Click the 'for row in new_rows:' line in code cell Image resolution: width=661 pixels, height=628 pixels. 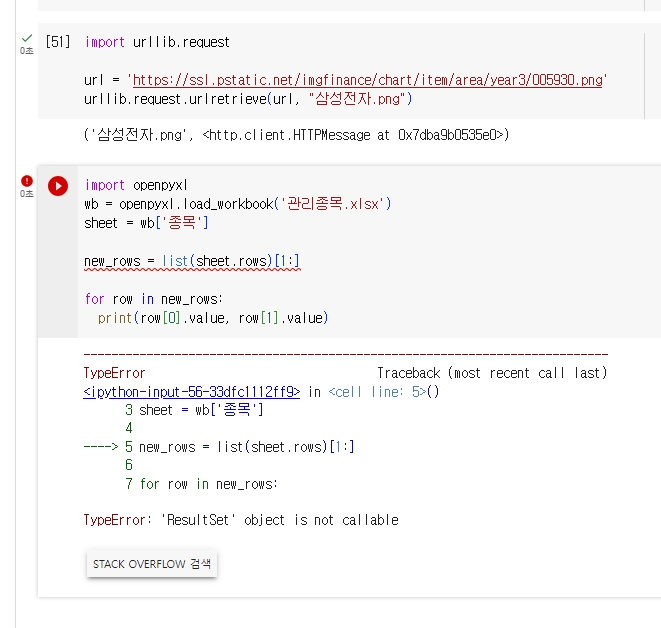pos(153,299)
